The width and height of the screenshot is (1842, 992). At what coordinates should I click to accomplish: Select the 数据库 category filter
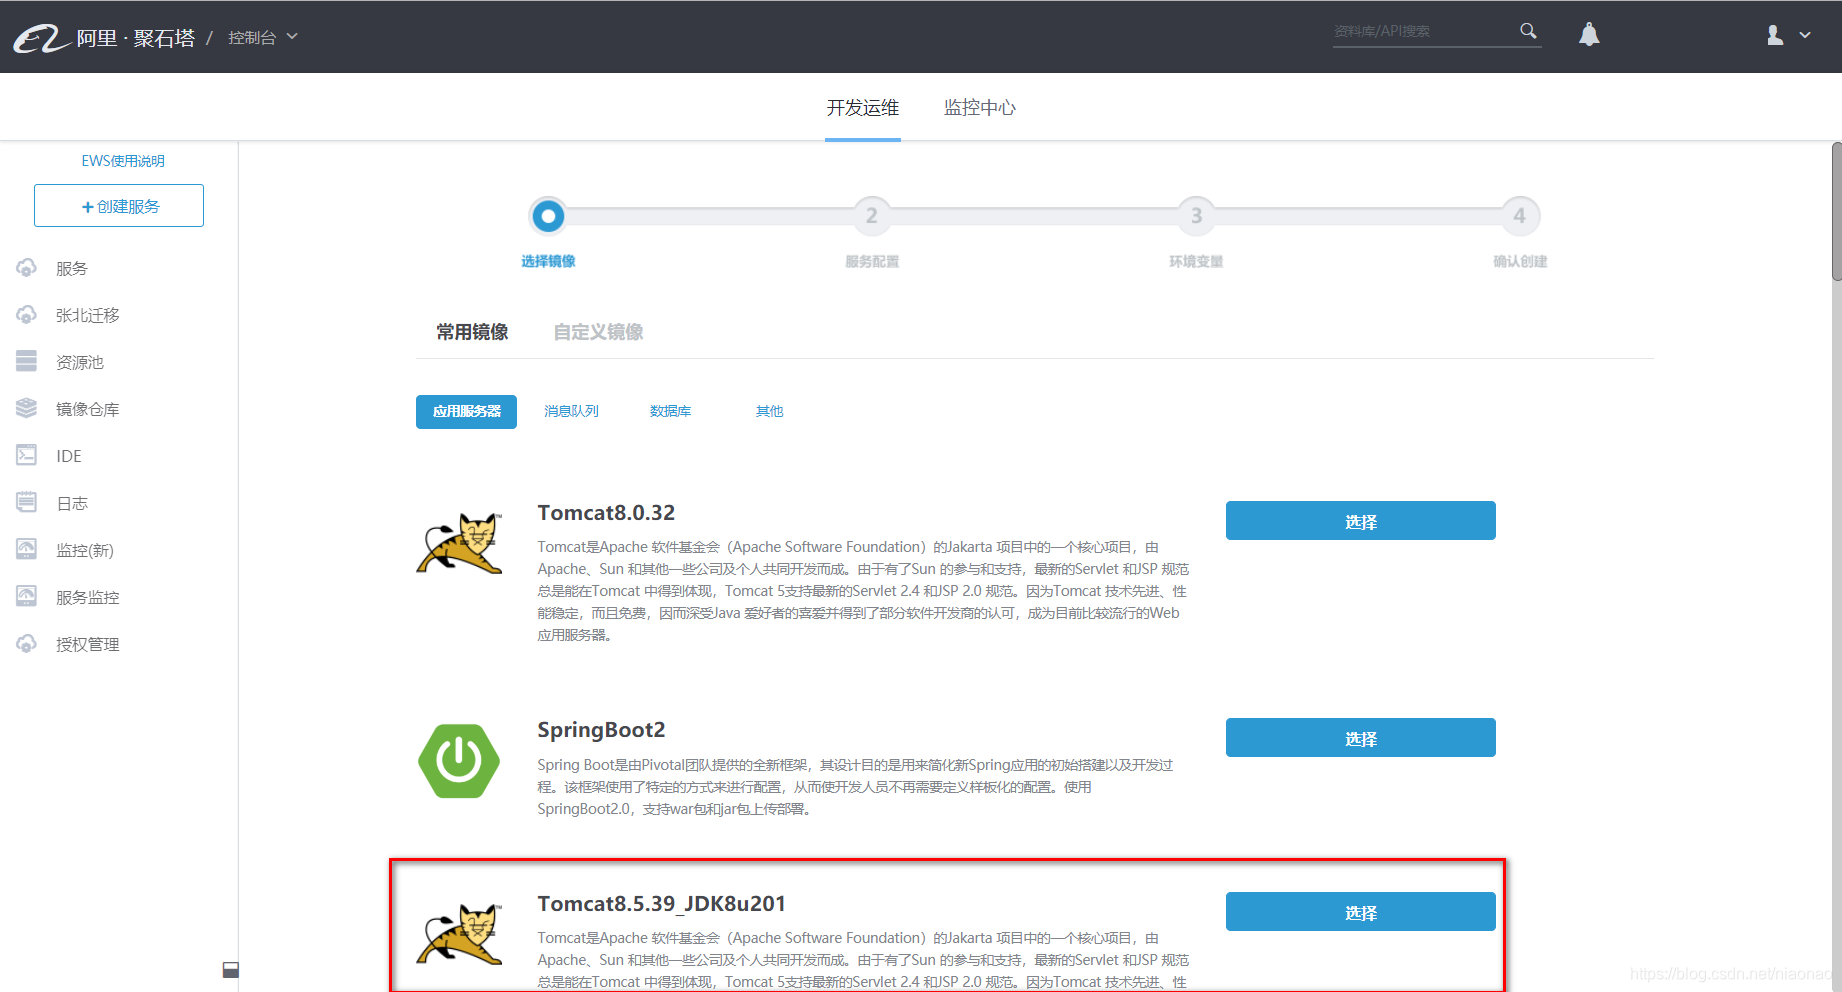click(x=670, y=412)
